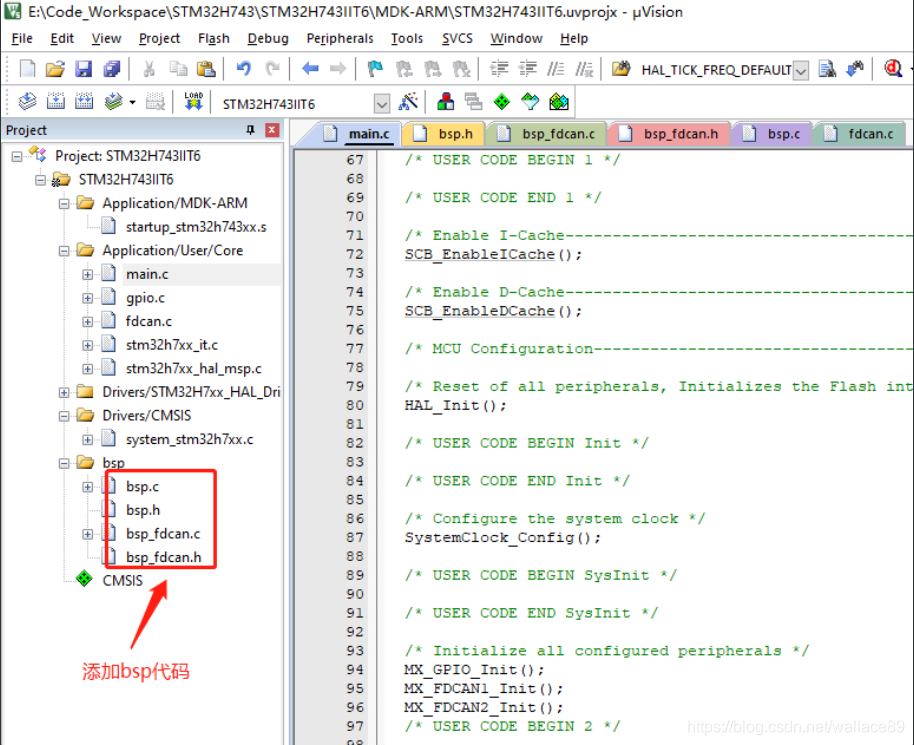Cut selection with the scissors icon
Image resolution: width=914 pixels, height=745 pixels.
tap(149, 69)
